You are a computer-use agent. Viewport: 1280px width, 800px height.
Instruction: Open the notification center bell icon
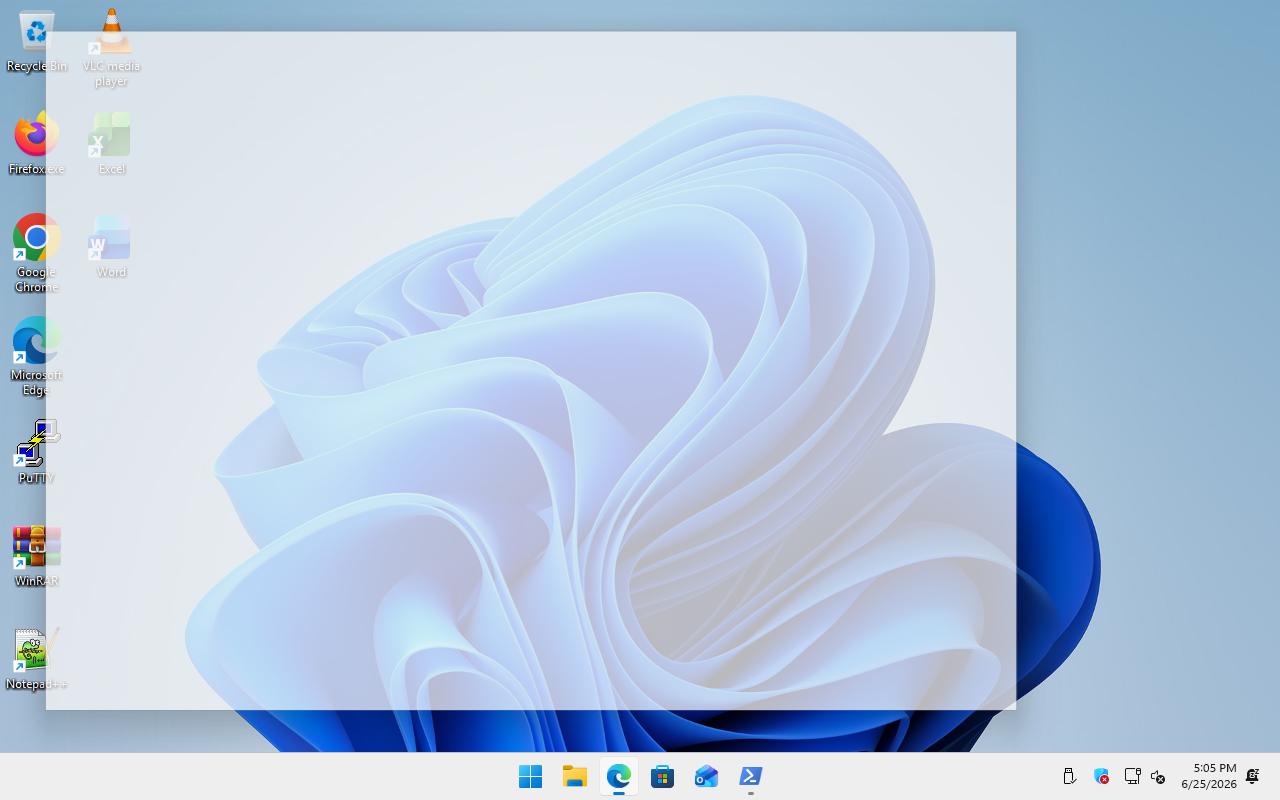point(1253,776)
